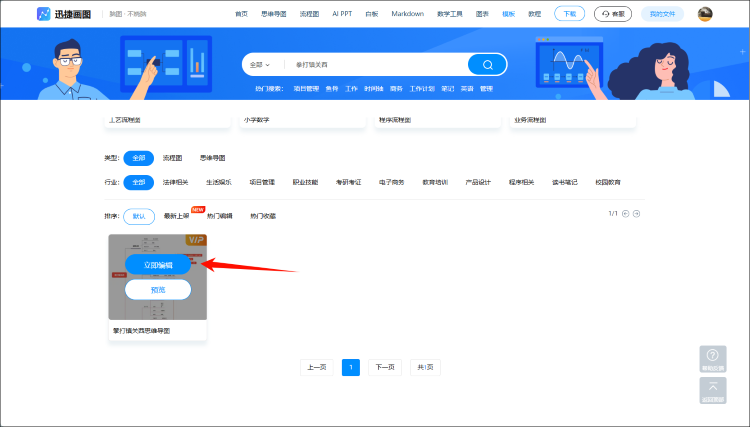Select 思维导图 in the 类型 filter row

212,158
